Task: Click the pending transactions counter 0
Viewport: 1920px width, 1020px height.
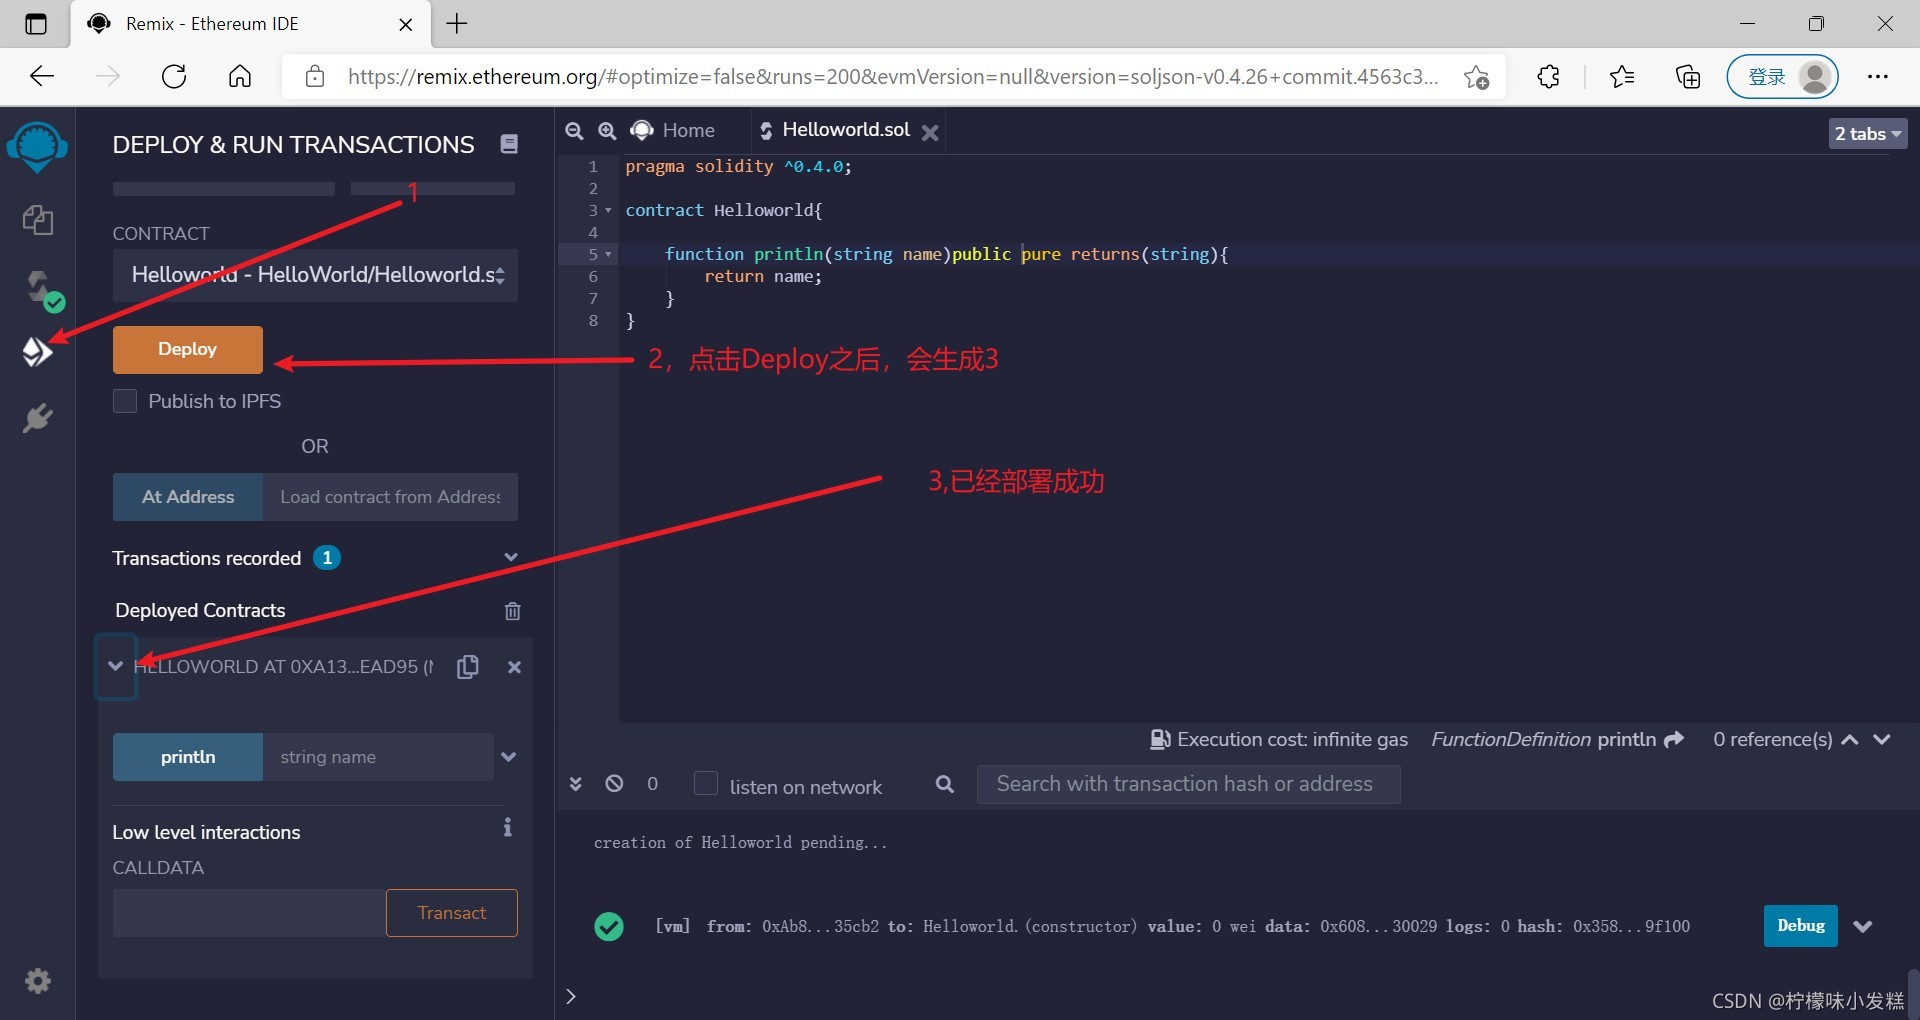Action: click(x=652, y=784)
